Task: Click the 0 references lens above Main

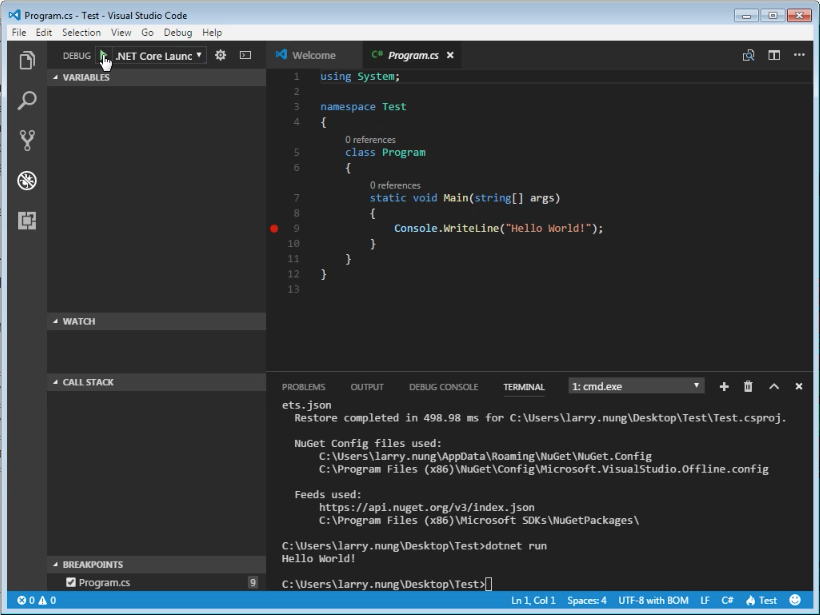Action: 395,186
